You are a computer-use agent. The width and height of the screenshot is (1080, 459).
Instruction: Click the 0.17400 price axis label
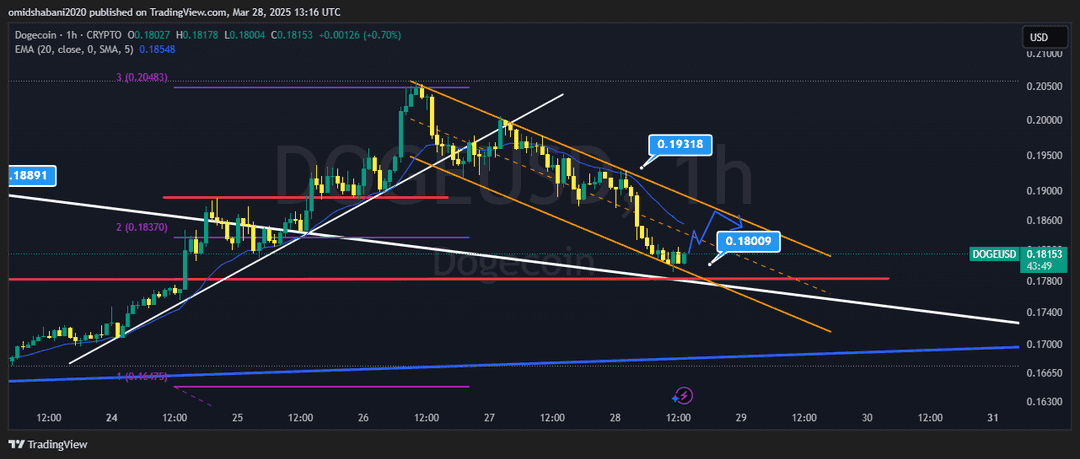click(x=1042, y=313)
